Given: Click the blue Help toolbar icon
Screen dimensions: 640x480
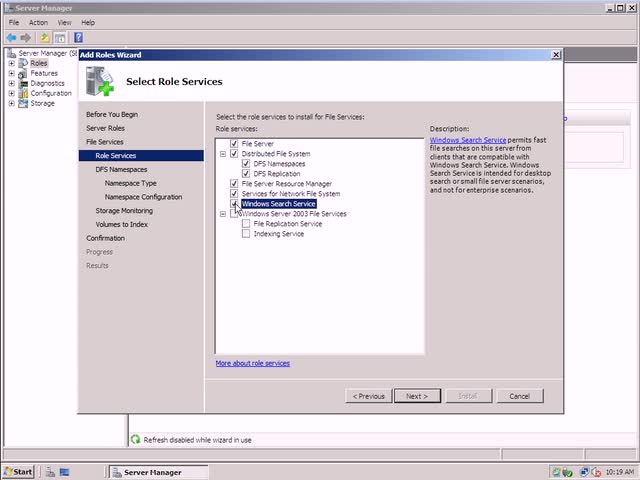Looking at the screenshot, I should coord(78,38).
